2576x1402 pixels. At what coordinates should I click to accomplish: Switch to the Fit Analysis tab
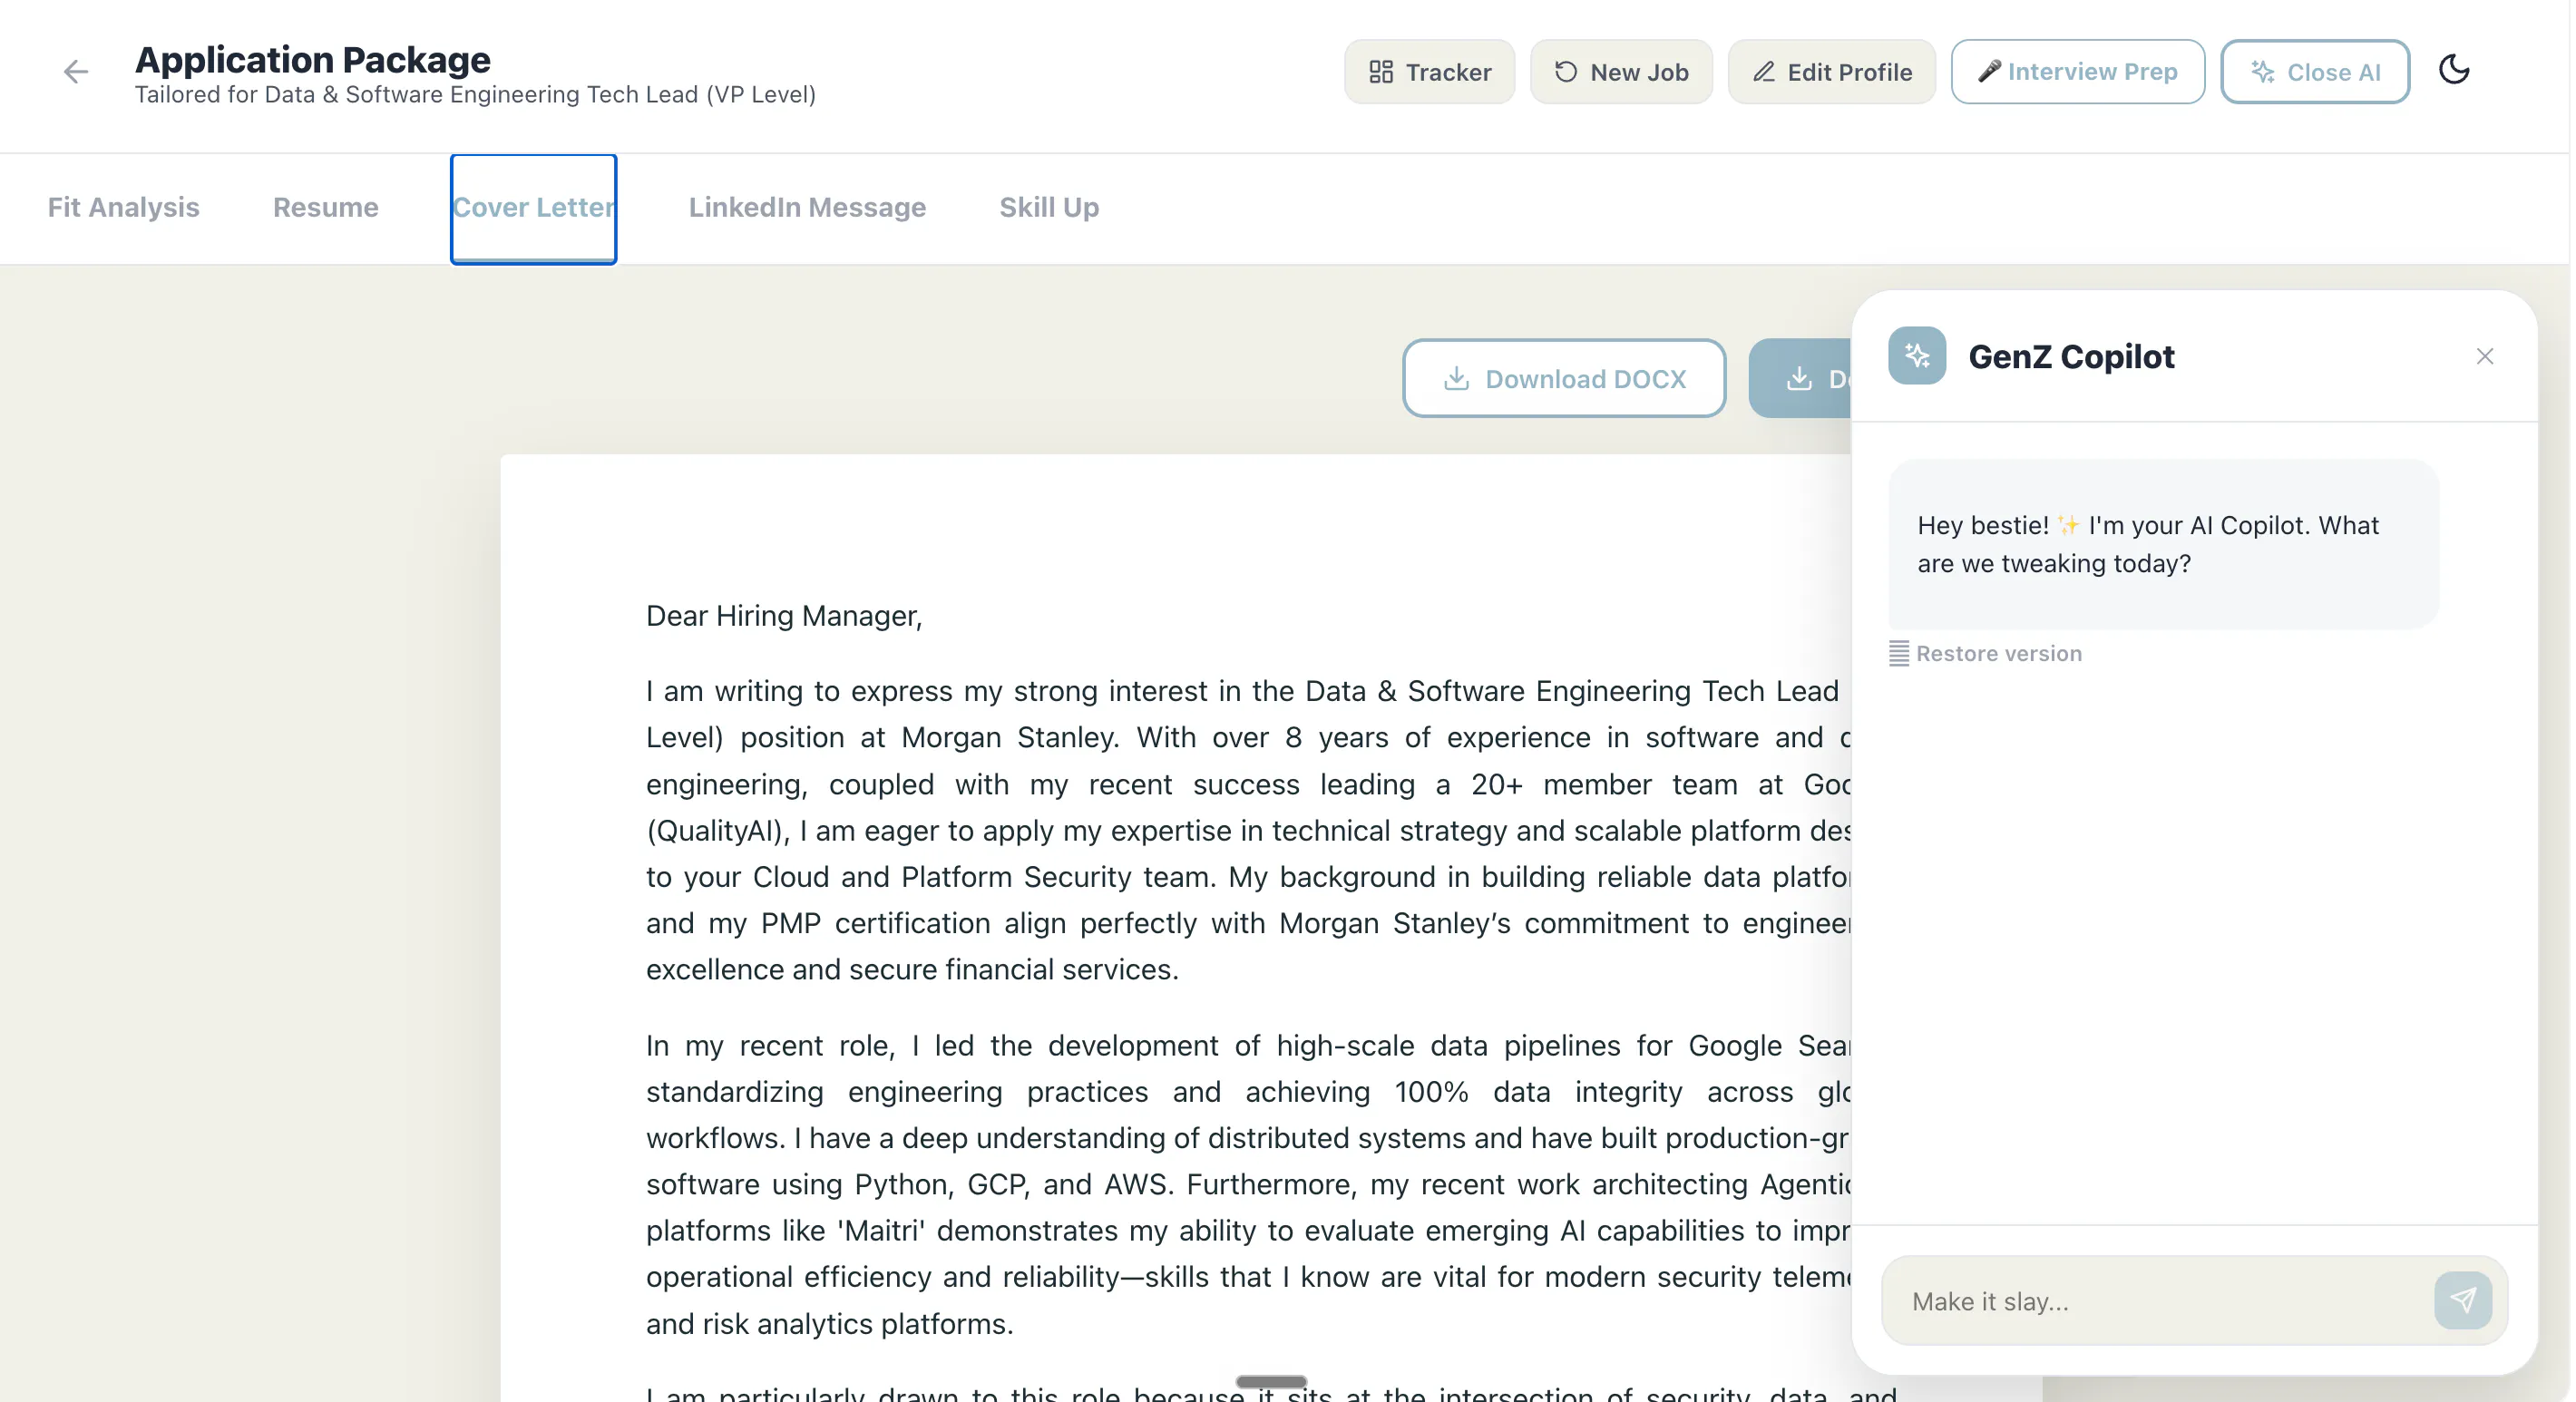123,207
